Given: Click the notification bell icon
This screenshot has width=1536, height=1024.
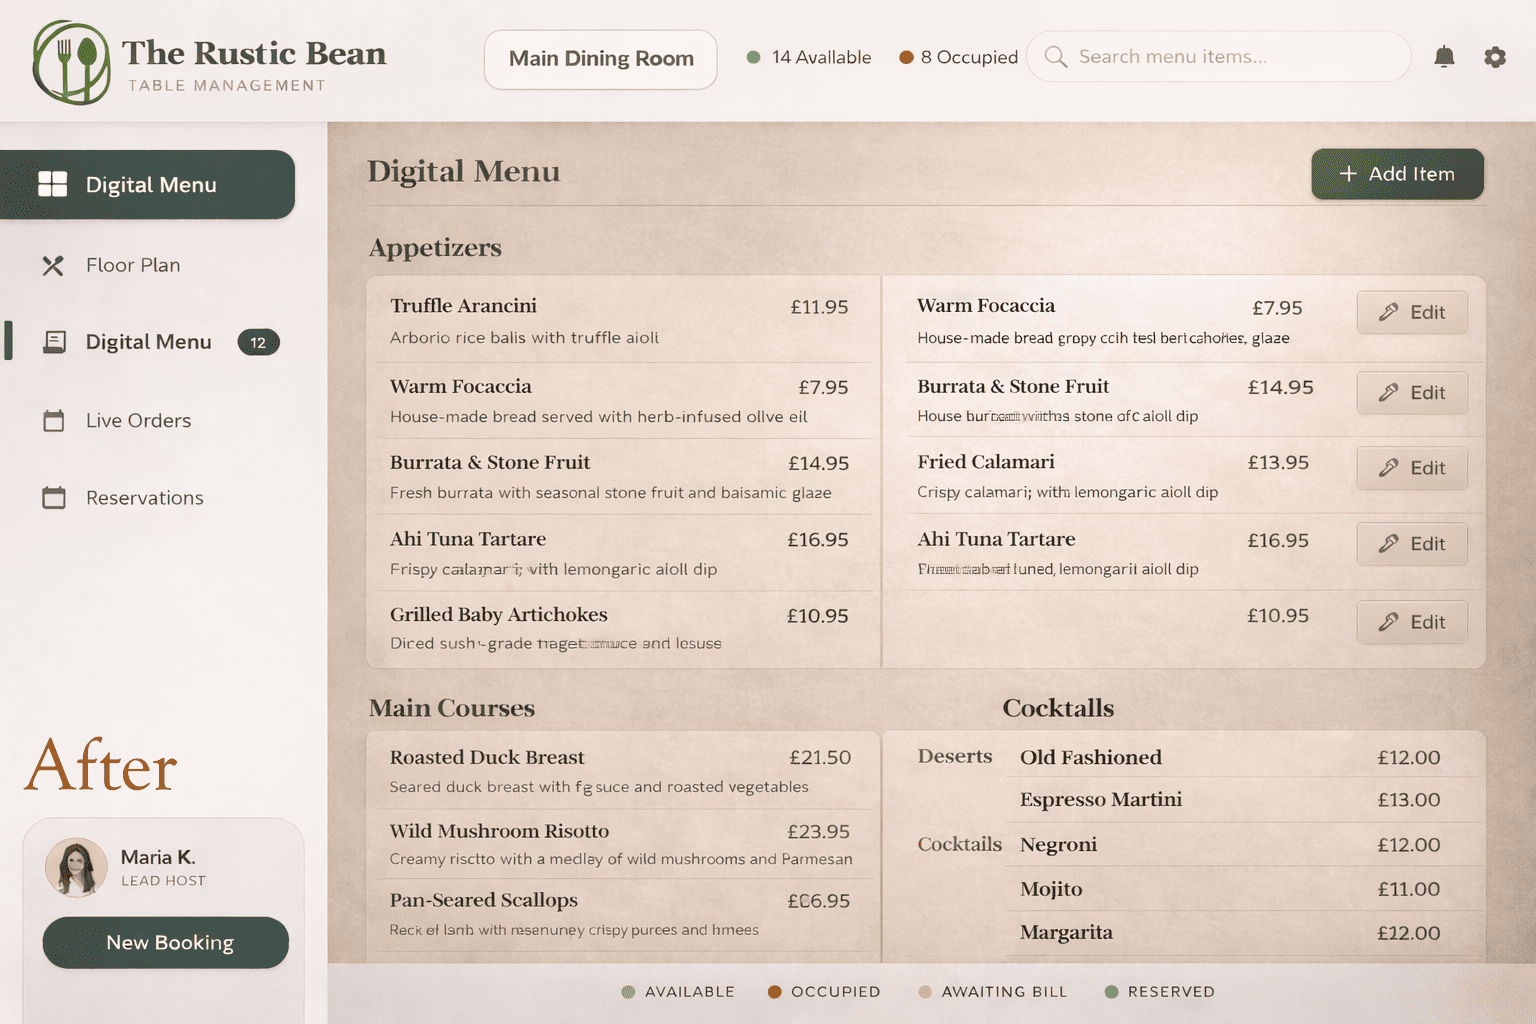Looking at the screenshot, I should pos(1444,57).
